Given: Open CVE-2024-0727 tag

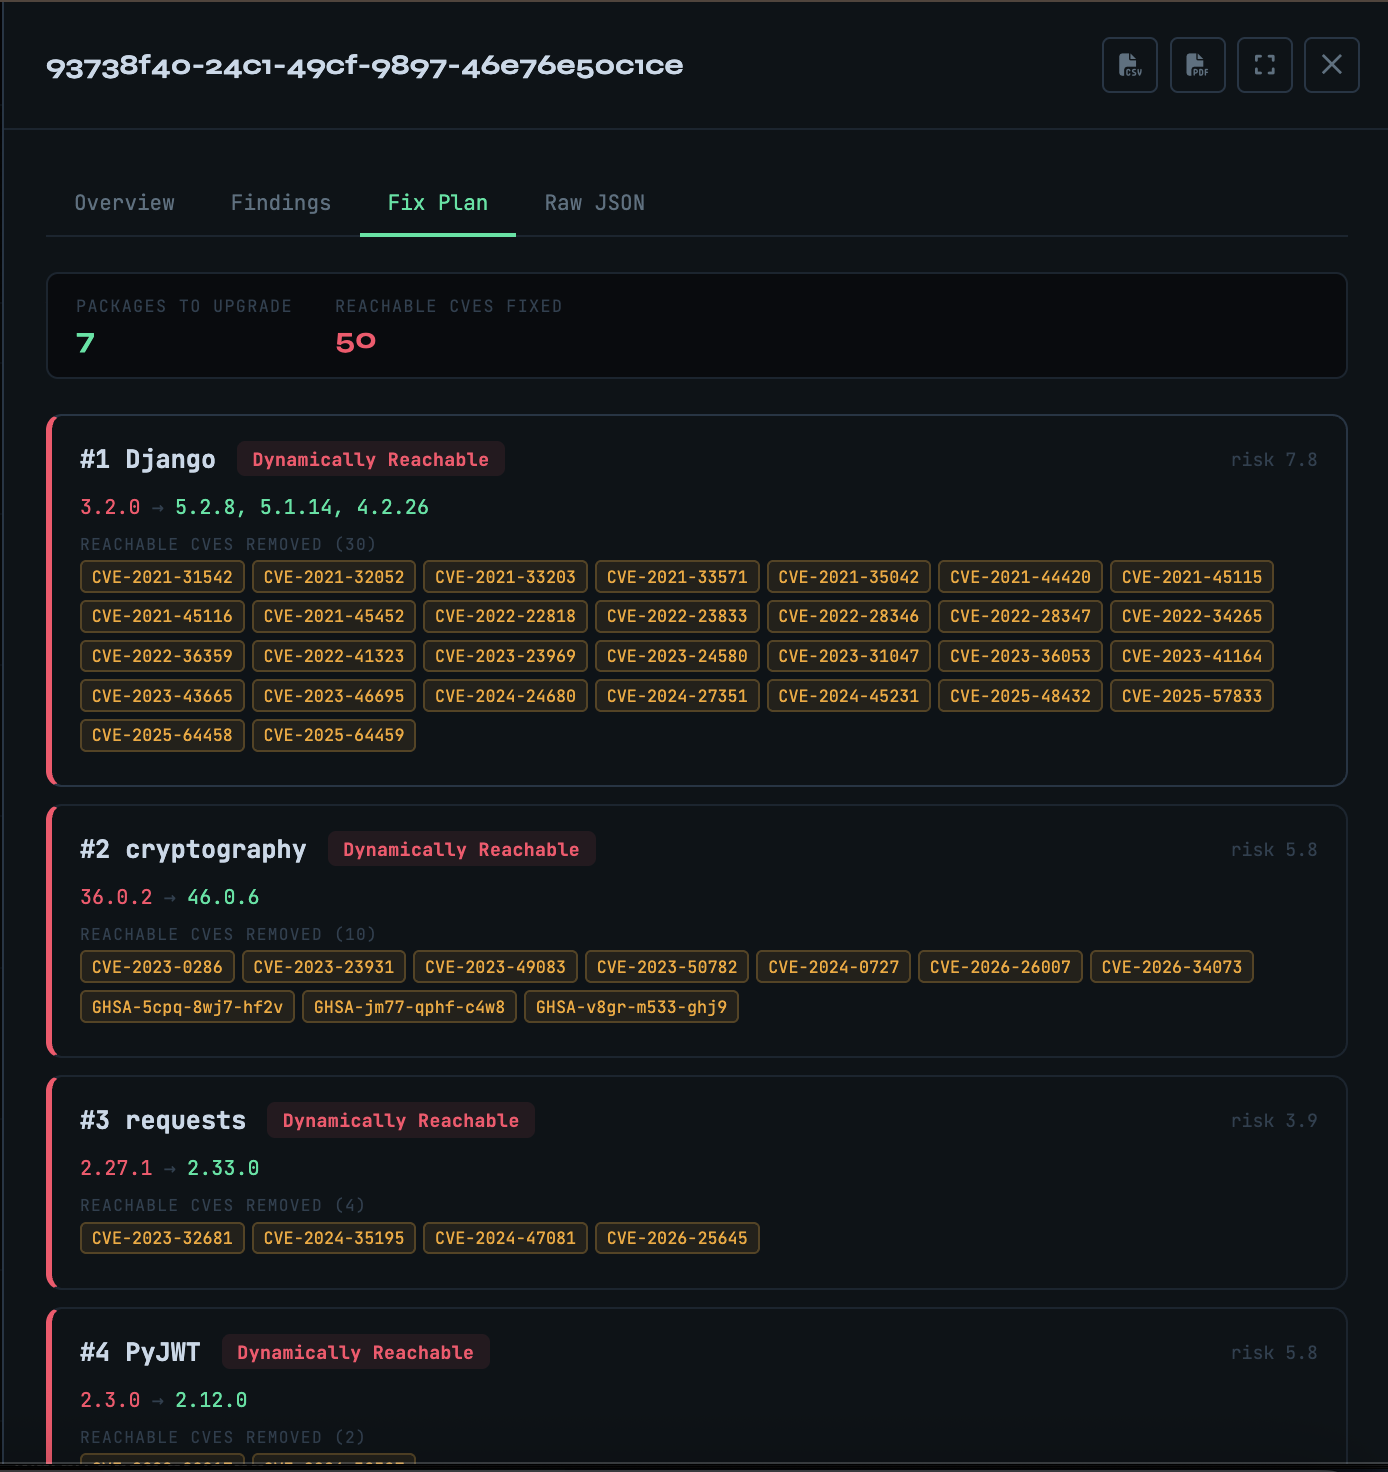Looking at the screenshot, I should [x=834, y=967].
